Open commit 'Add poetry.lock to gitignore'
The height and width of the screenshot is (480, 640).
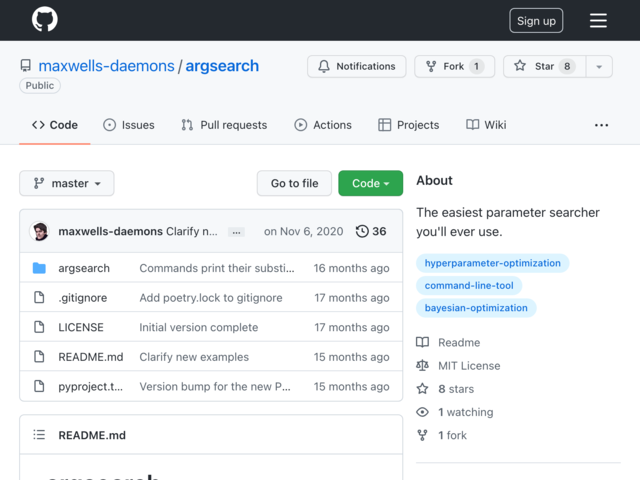(211, 298)
